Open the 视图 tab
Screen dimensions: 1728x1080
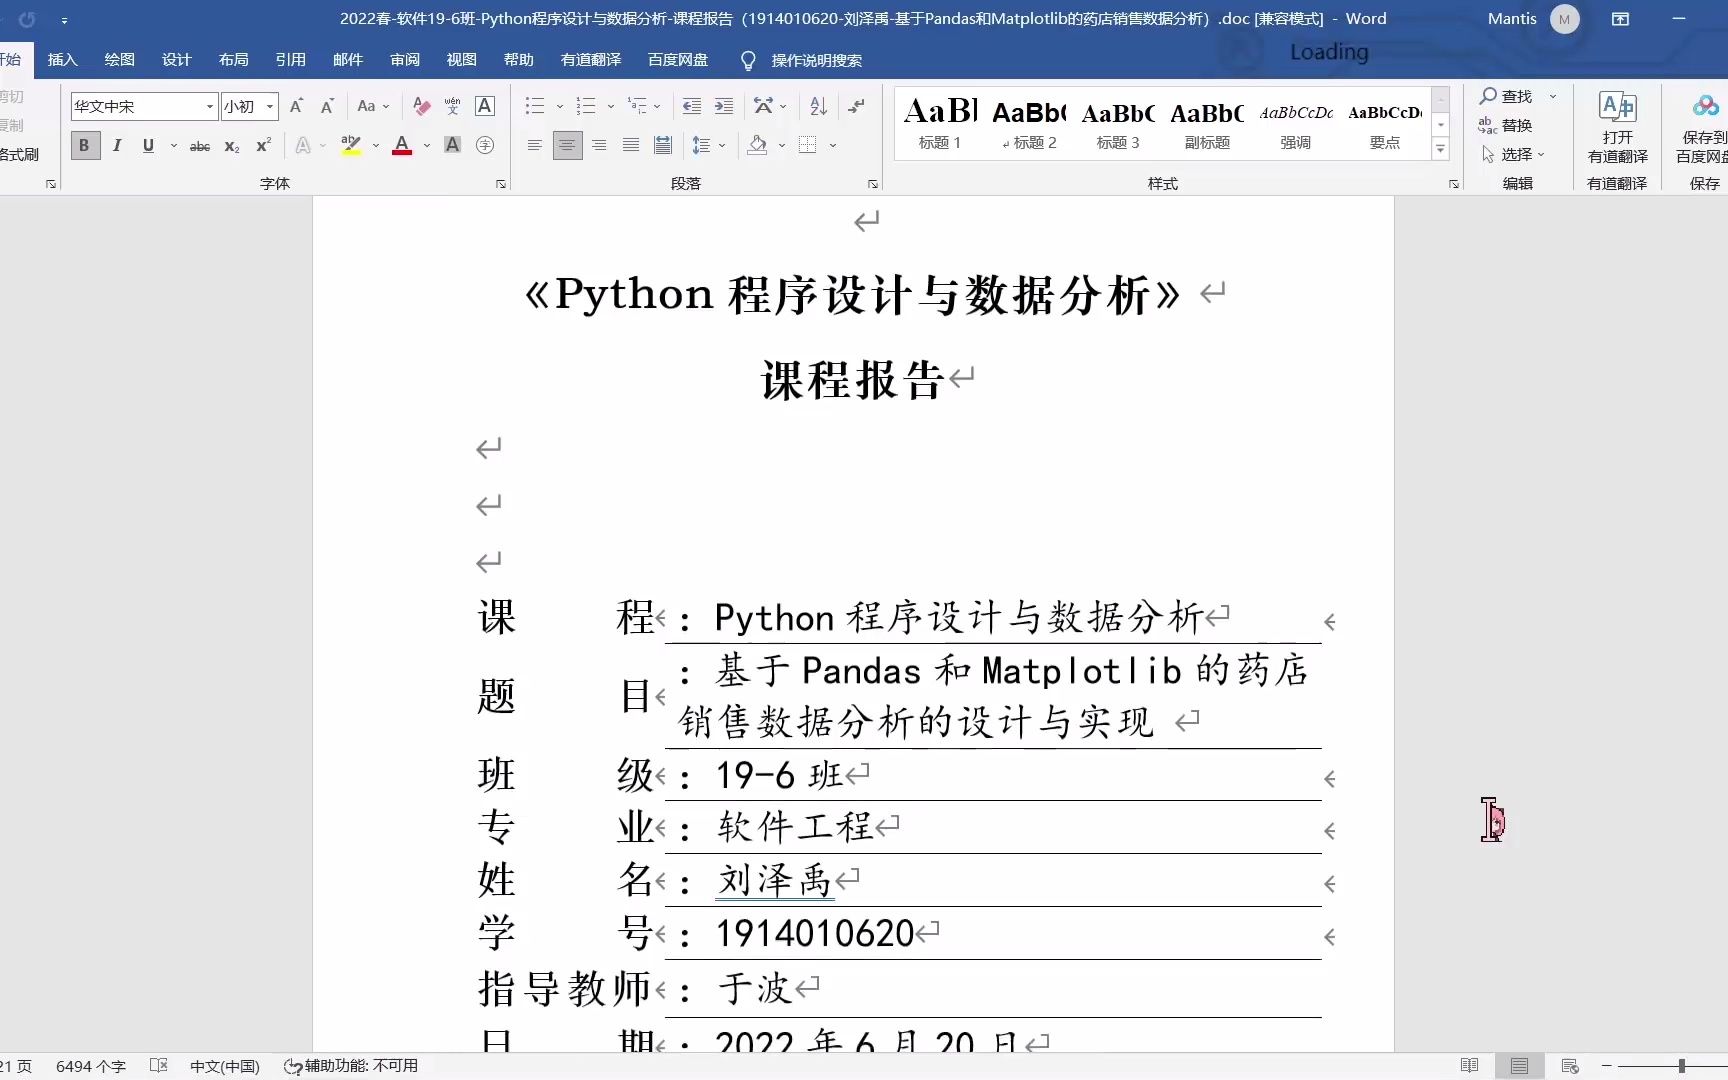tap(461, 60)
